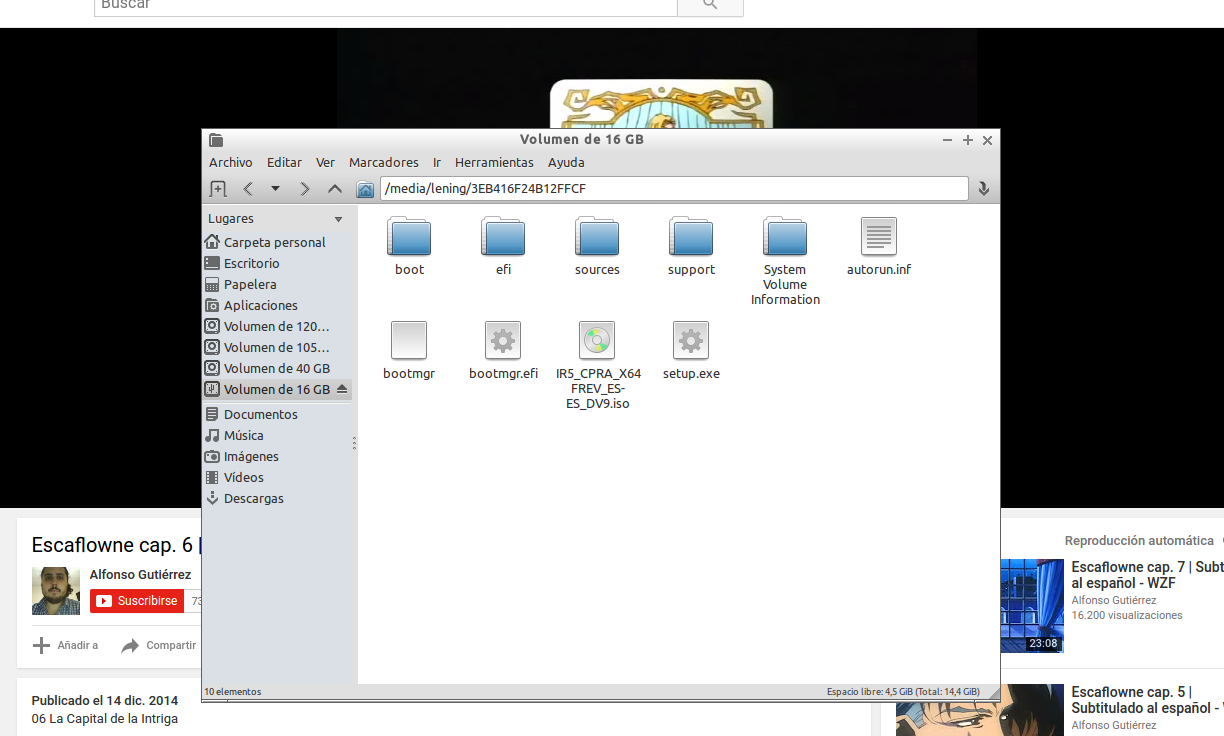
Task: Click the file manager title bar icon
Action: tap(216, 140)
